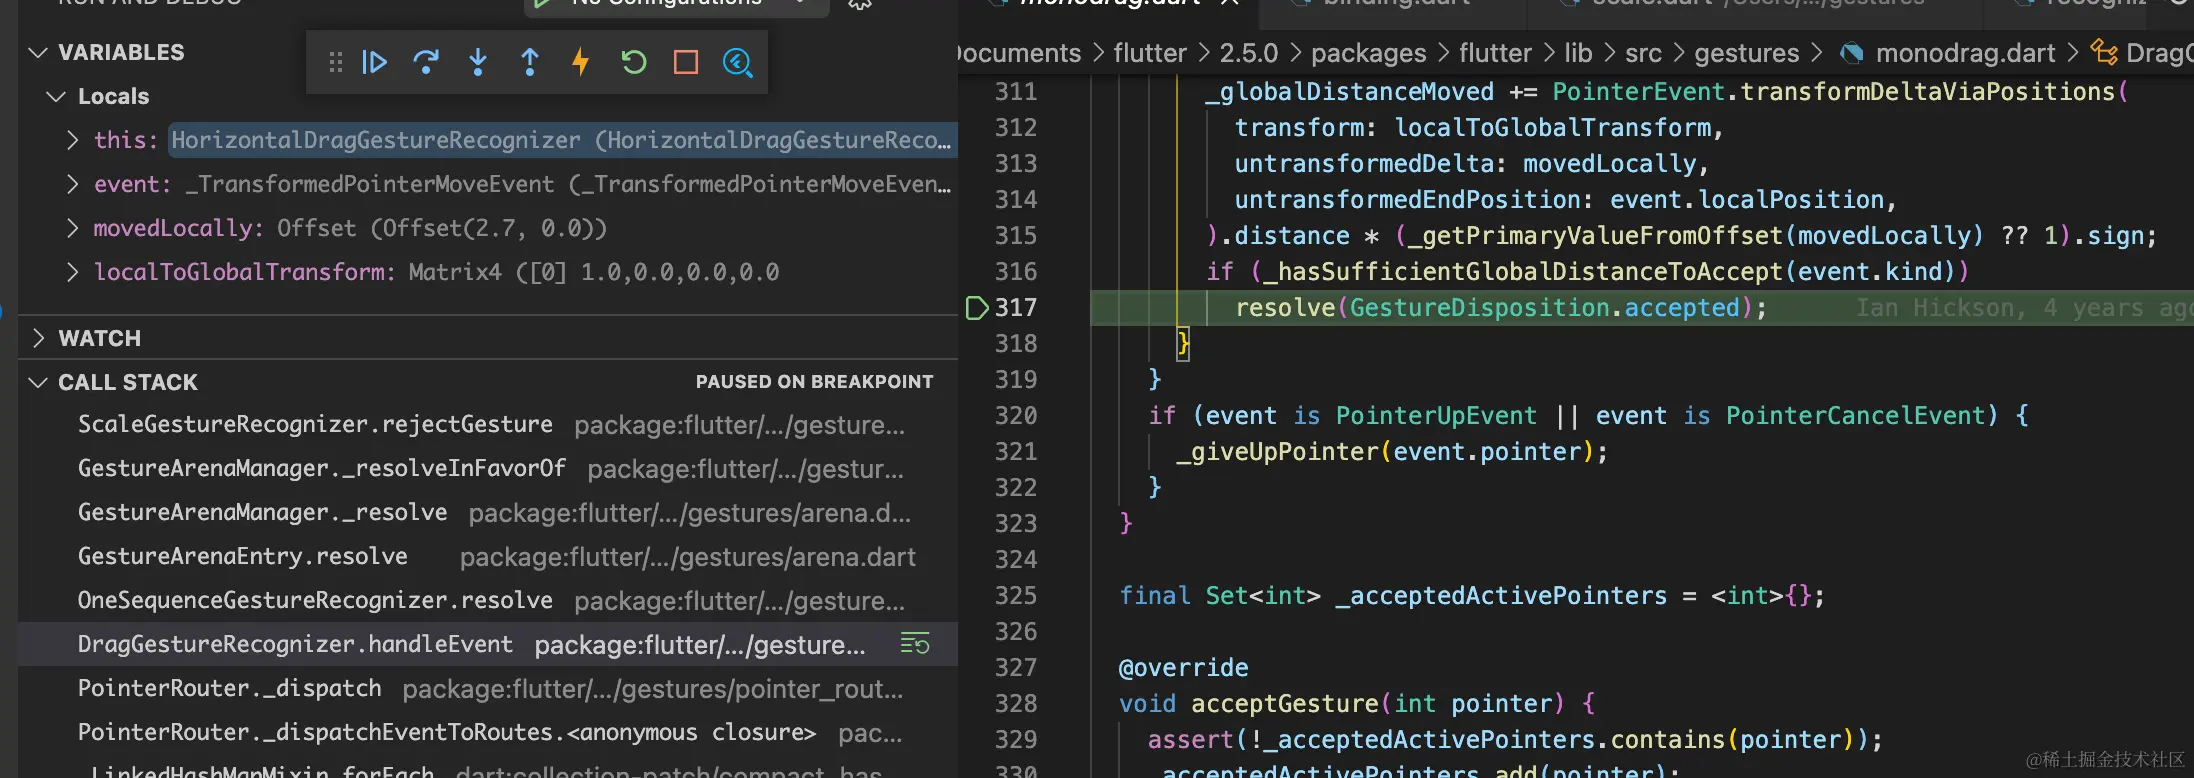The height and width of the screenshot is (778, 2194).
Task: Click the 'Ian Hickson, 4 years ago' blame text
Action: pos(2023,308)
